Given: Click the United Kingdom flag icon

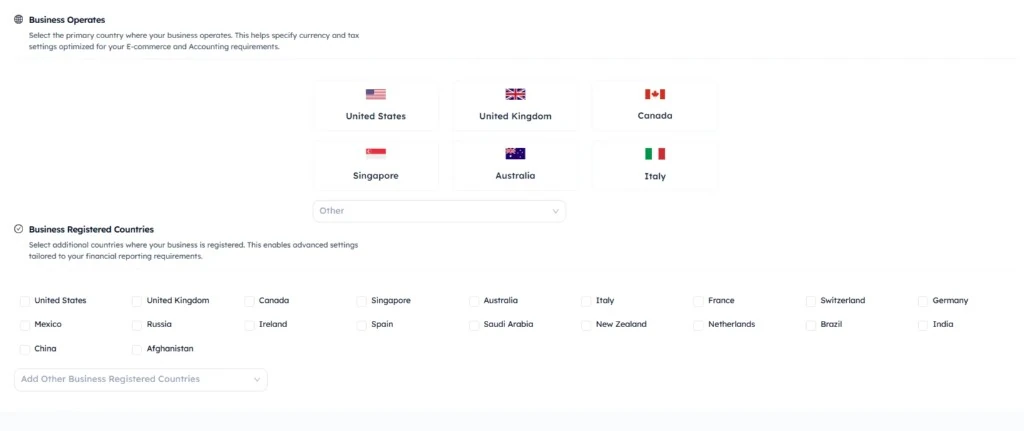Looking at the screenshot, I should point(515,94).
